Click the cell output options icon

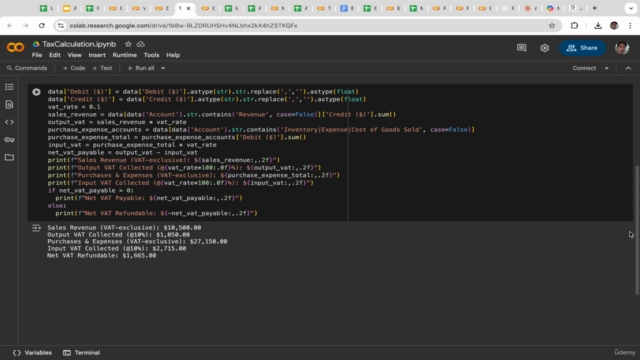point(36,228)
